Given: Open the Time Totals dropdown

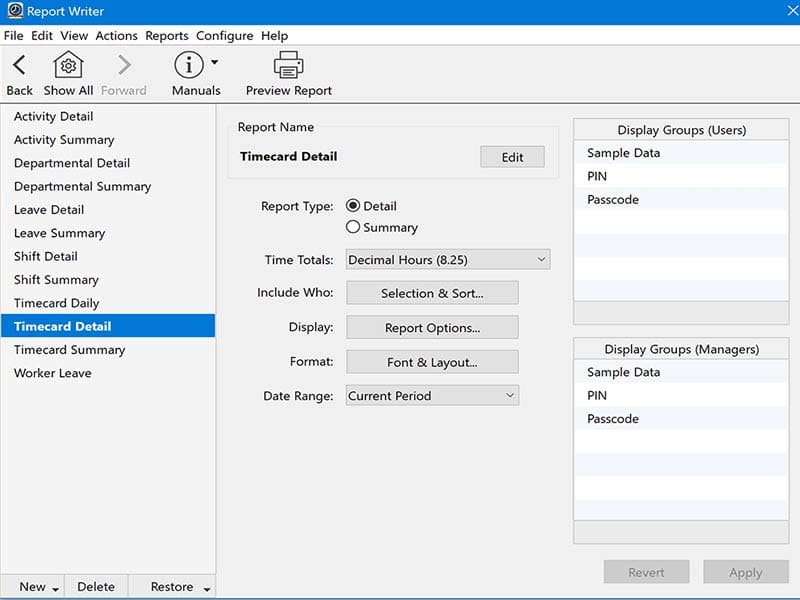Looking at the screenshot, I should coord(447,260).
